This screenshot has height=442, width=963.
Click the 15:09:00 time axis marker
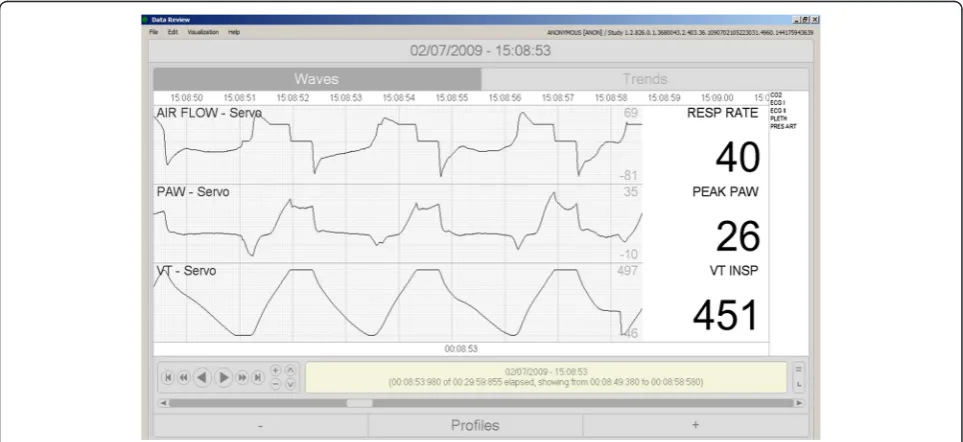tap(717, 98)
